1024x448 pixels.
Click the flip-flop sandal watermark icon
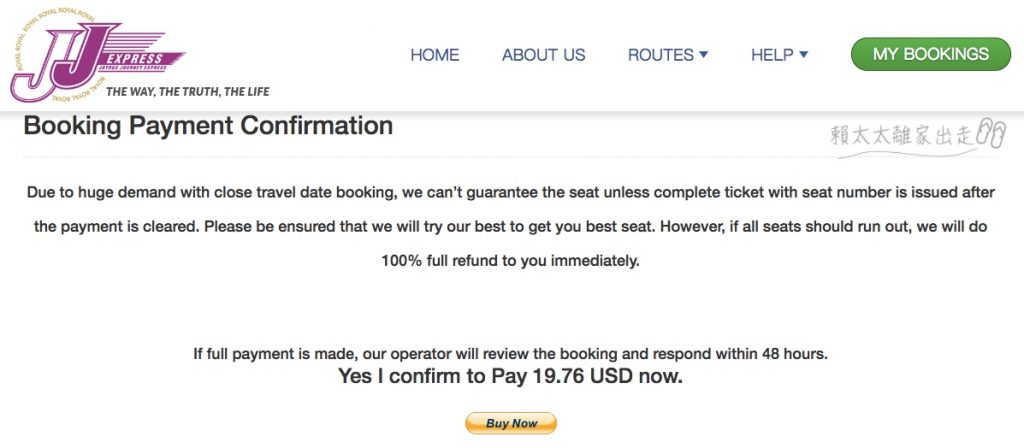point(990,134)
